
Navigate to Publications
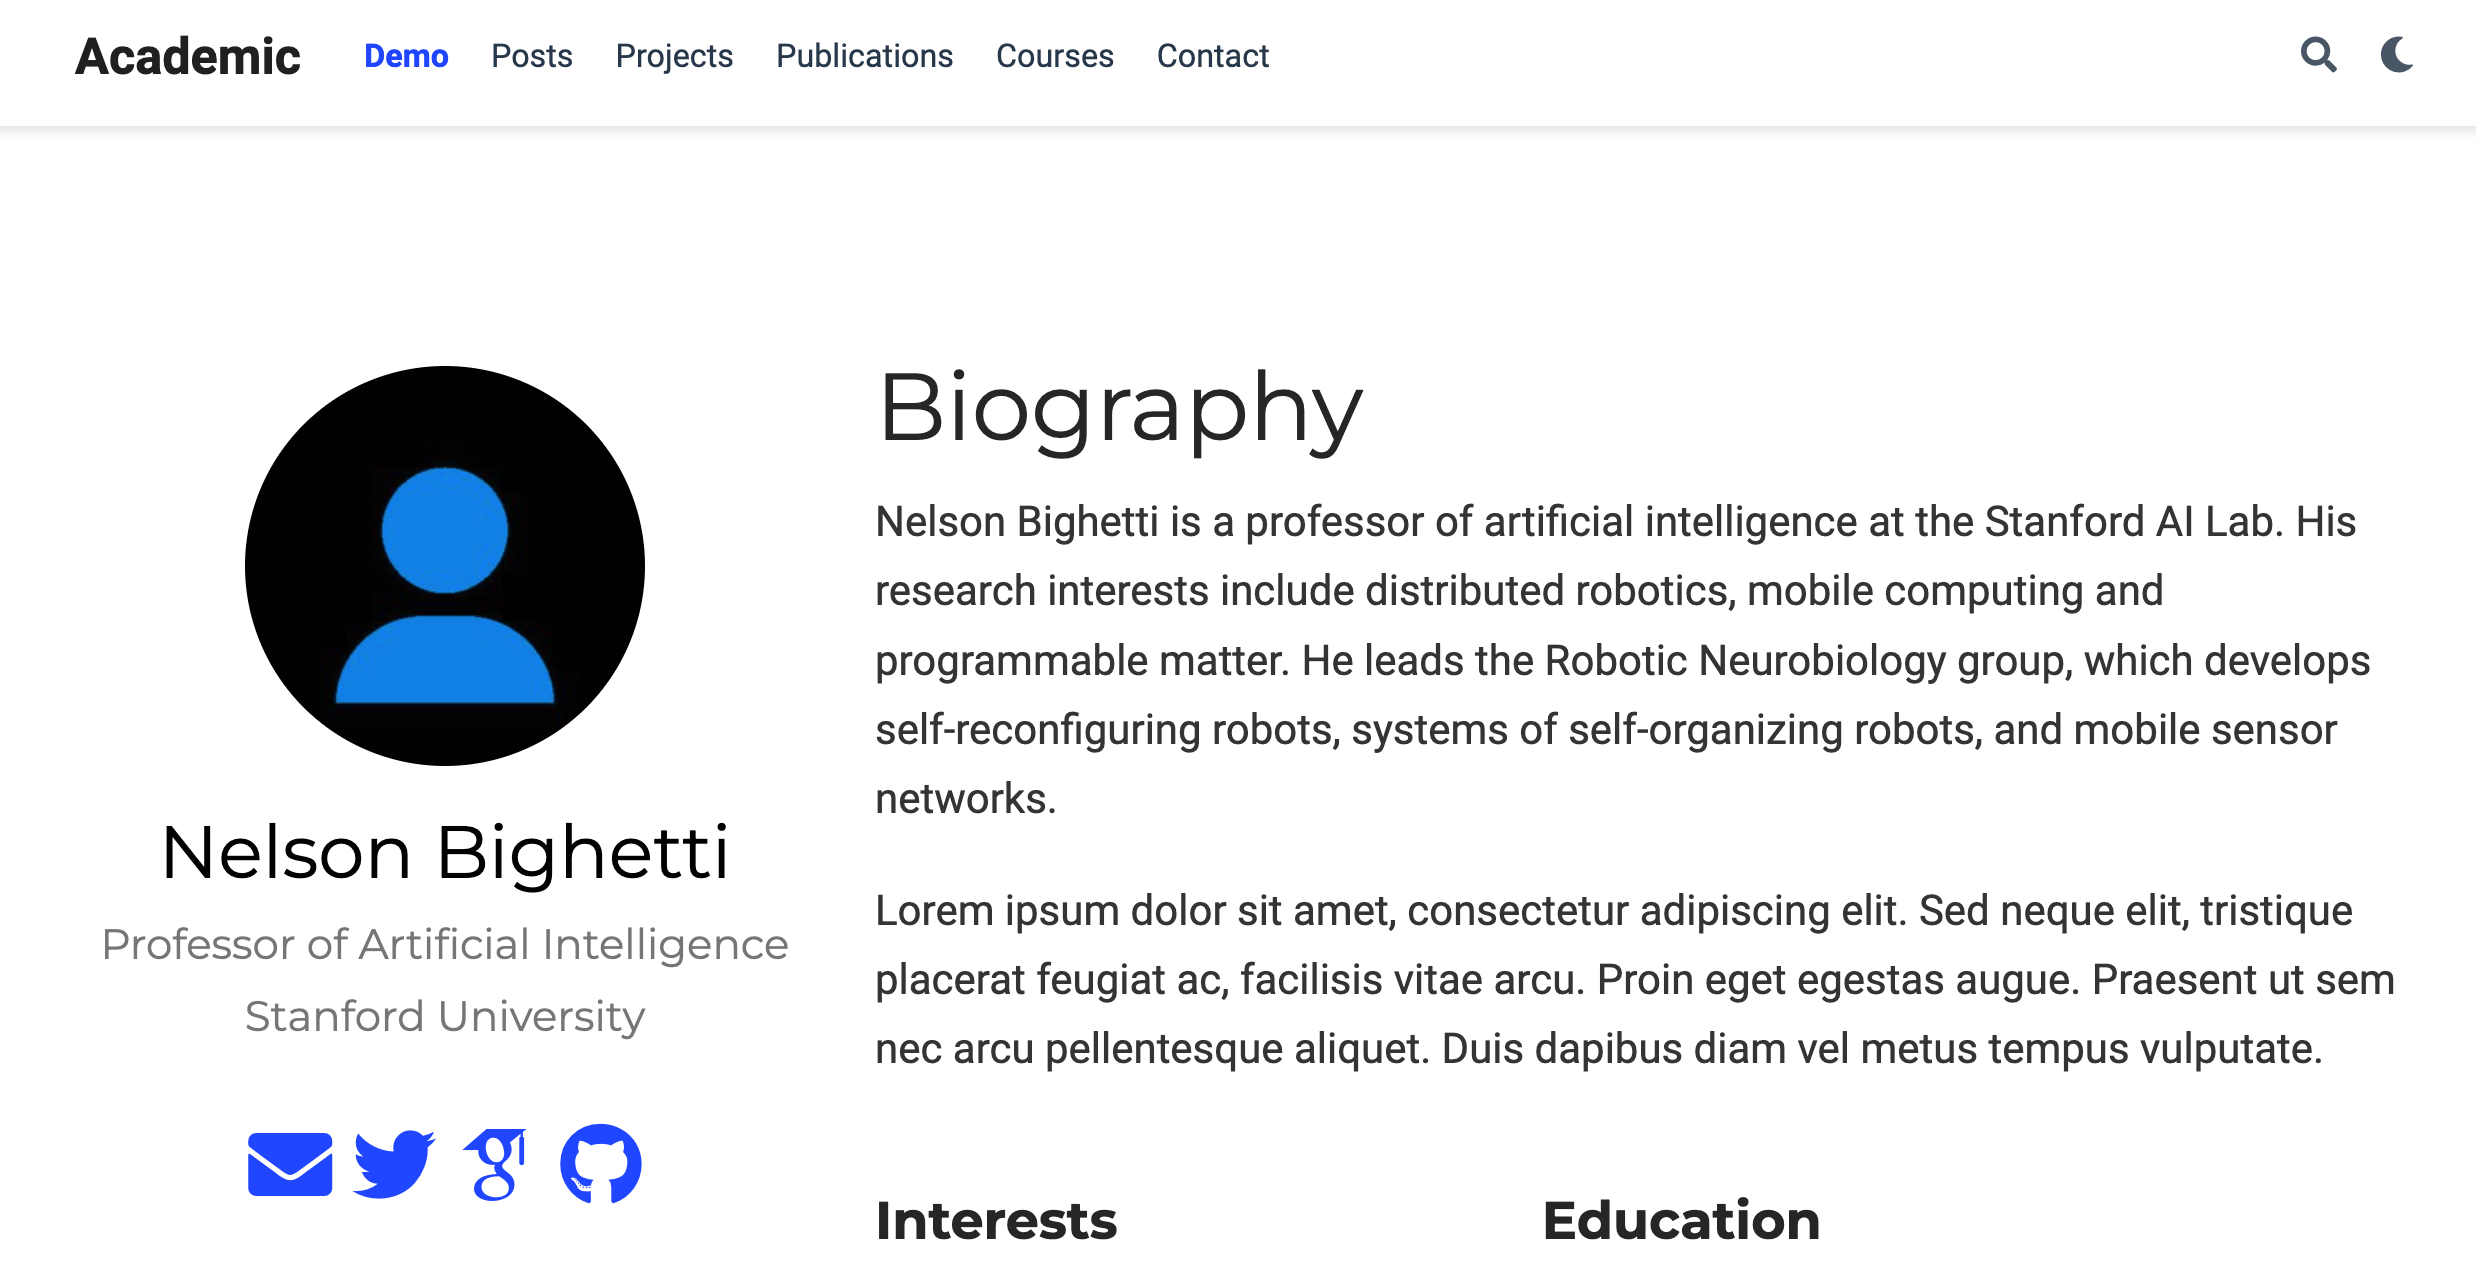(x=864, y=56)
